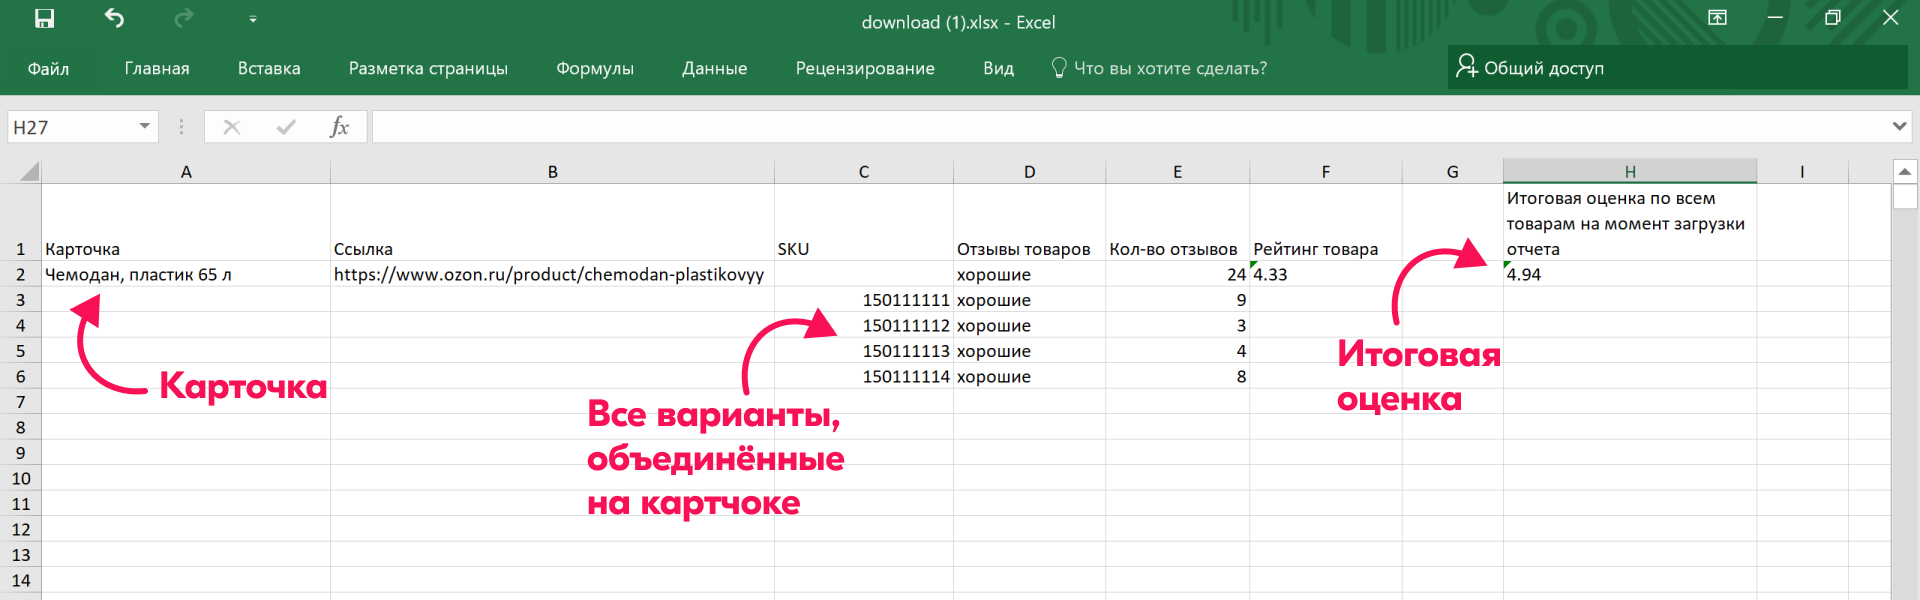Switch to the Формулы tab
This screenshot has height=600, width=1920.
pyautogui.click(x=595, y=69)
